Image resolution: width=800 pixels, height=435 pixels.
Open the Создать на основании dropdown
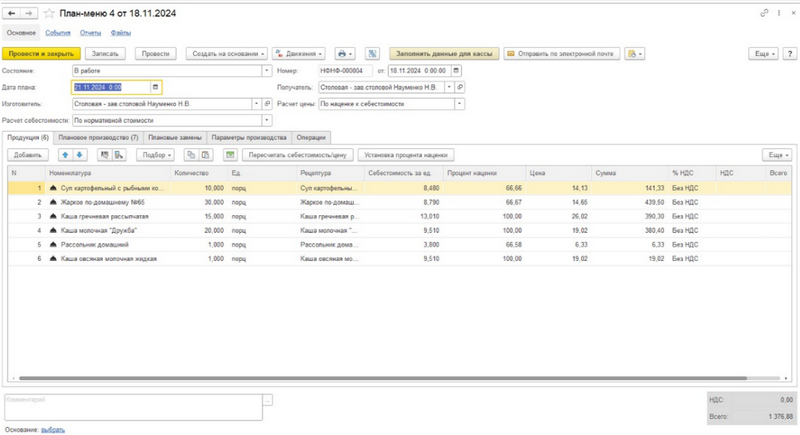click(x=228, y=53)
